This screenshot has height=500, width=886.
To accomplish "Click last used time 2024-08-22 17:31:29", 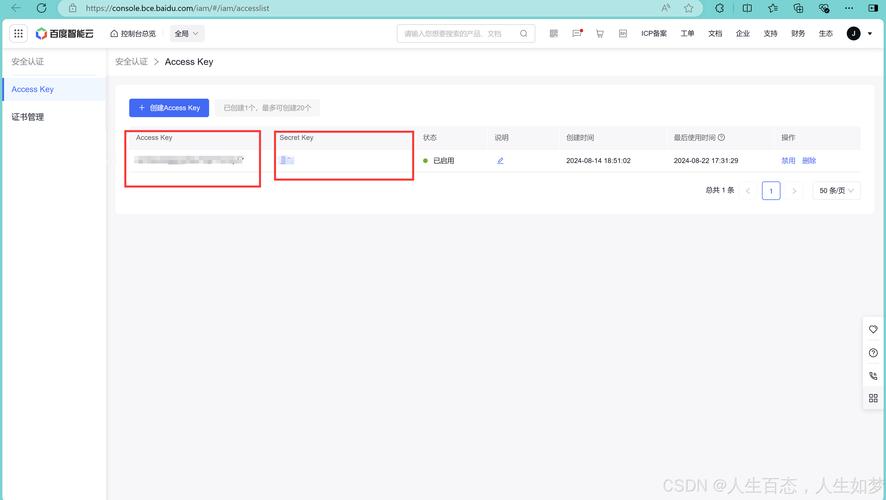I will pyautogui.click(x=706, y=160).
